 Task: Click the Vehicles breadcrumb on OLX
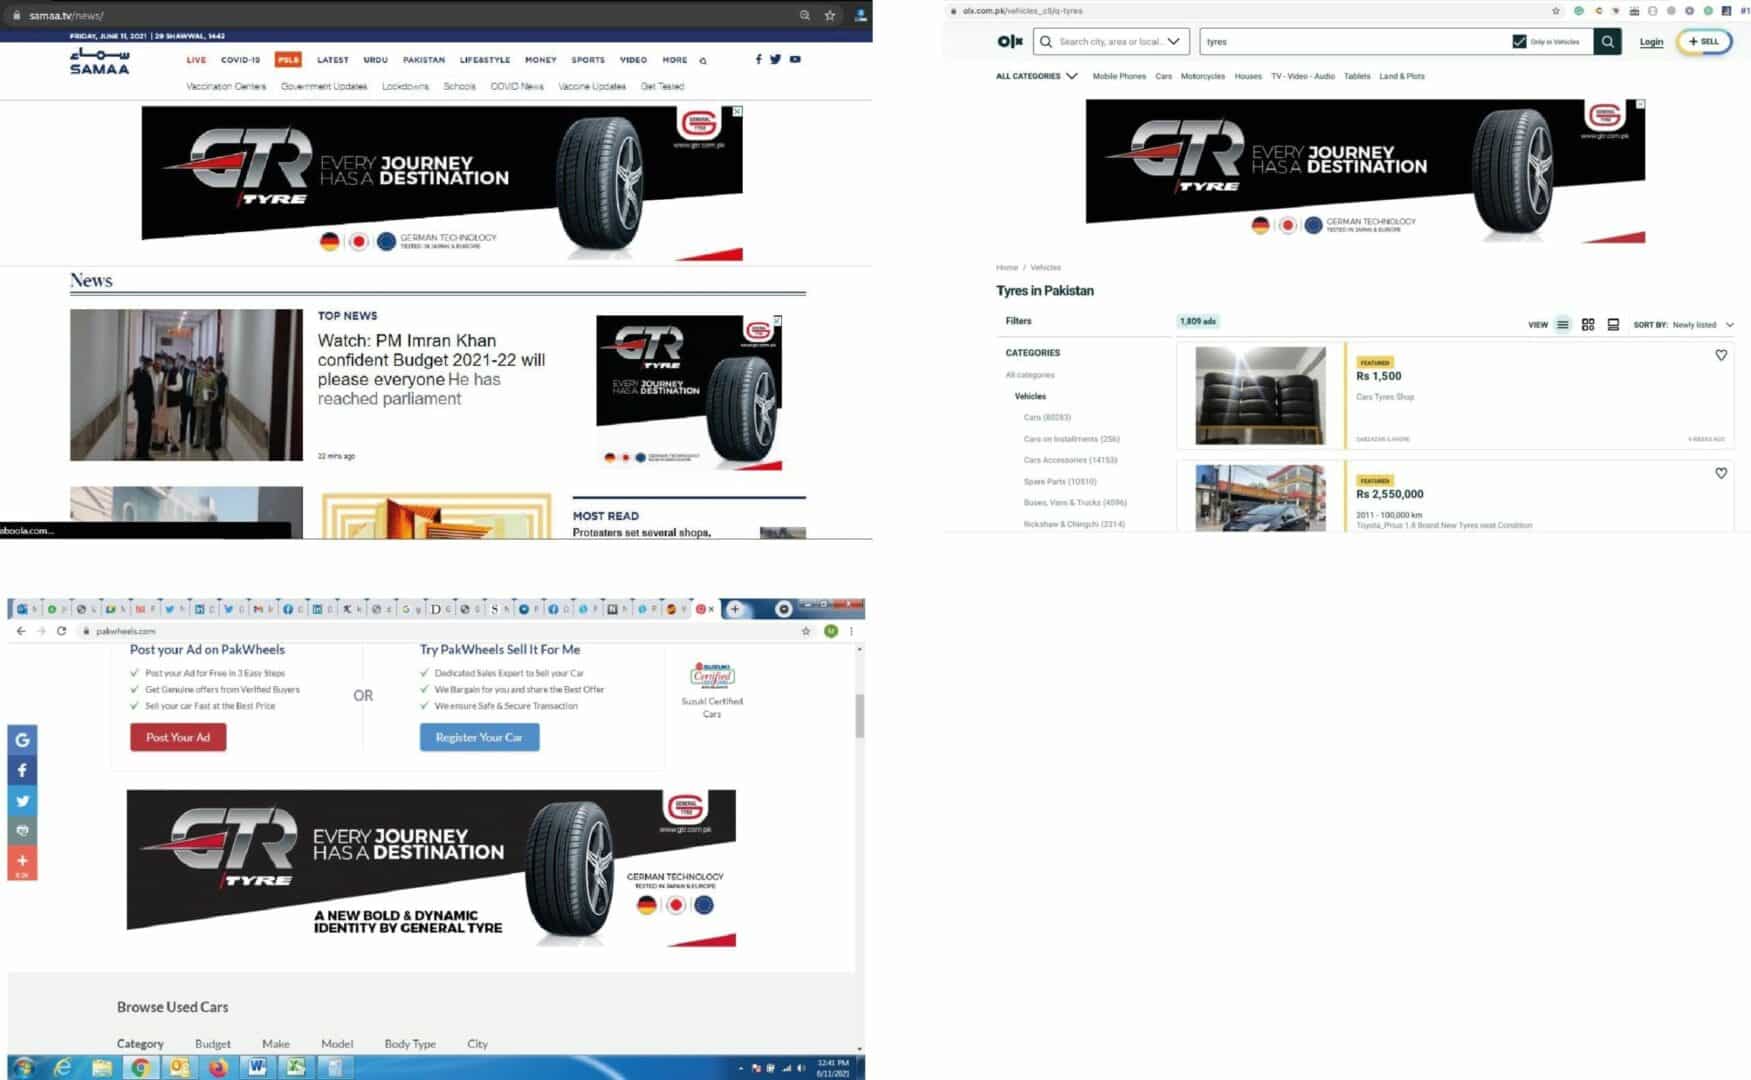[1045, 268]
